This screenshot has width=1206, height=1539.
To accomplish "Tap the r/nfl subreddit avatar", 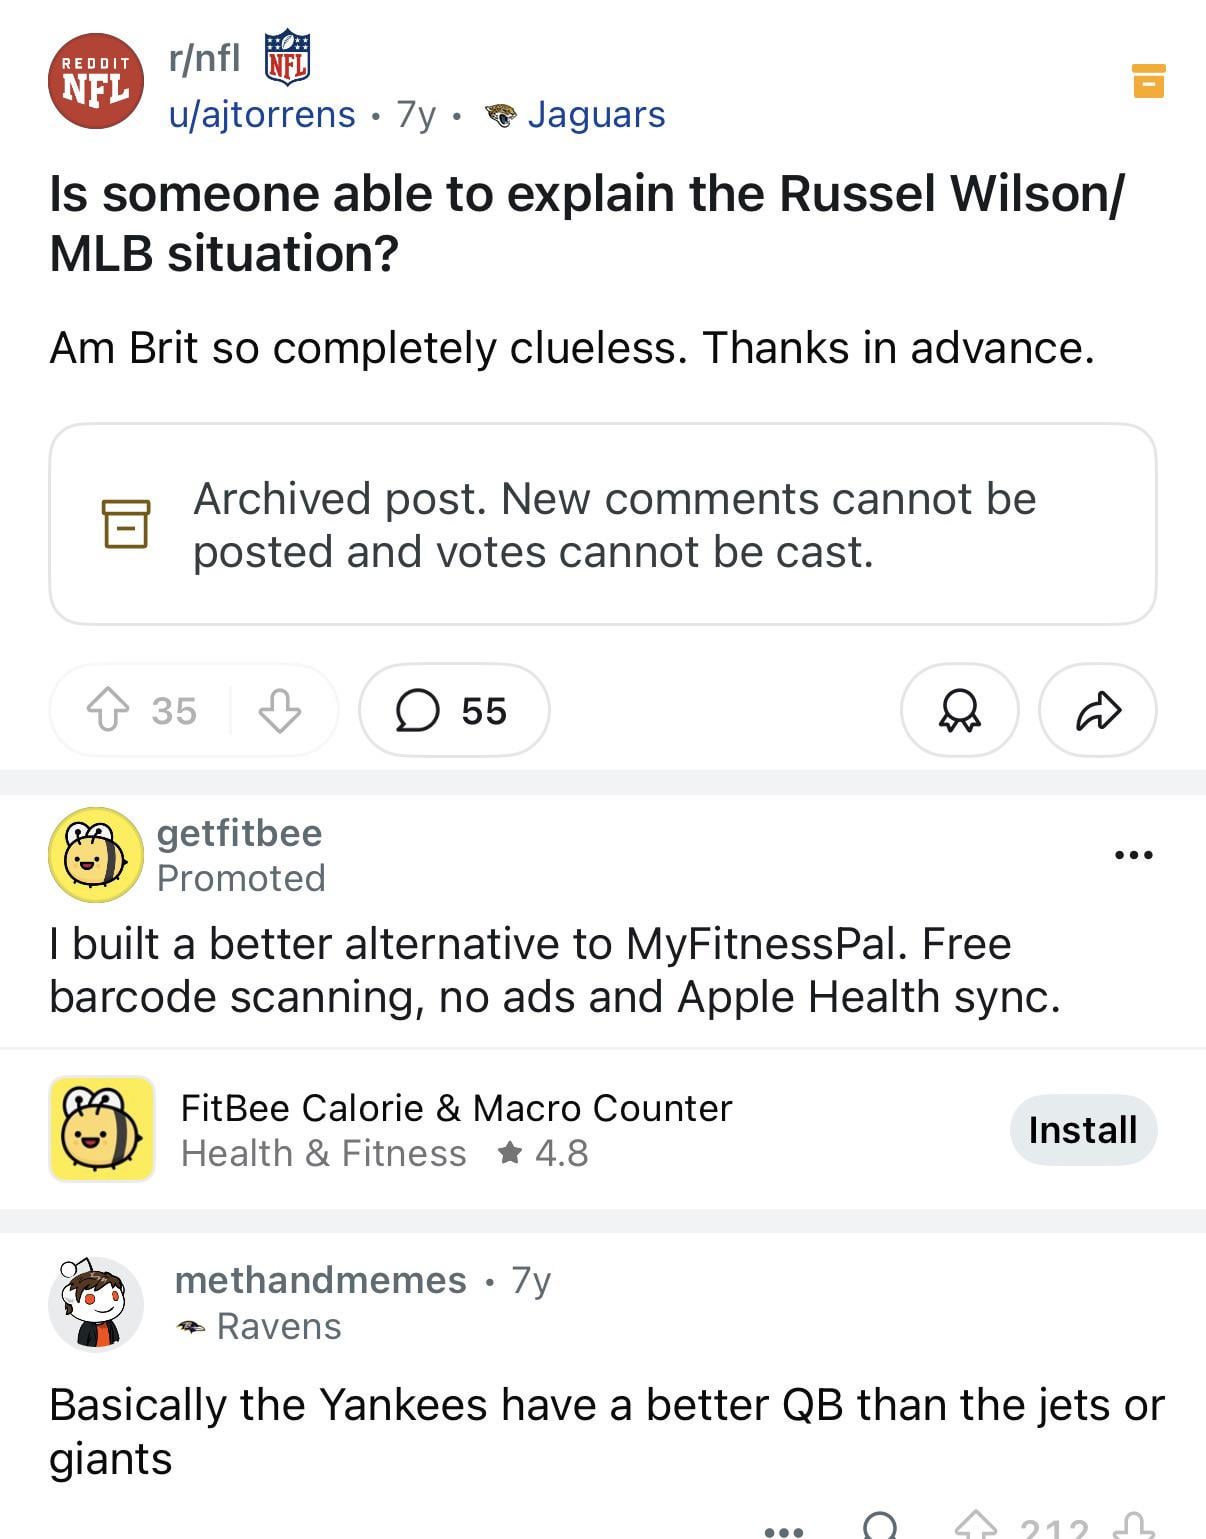I will (96, 81).
